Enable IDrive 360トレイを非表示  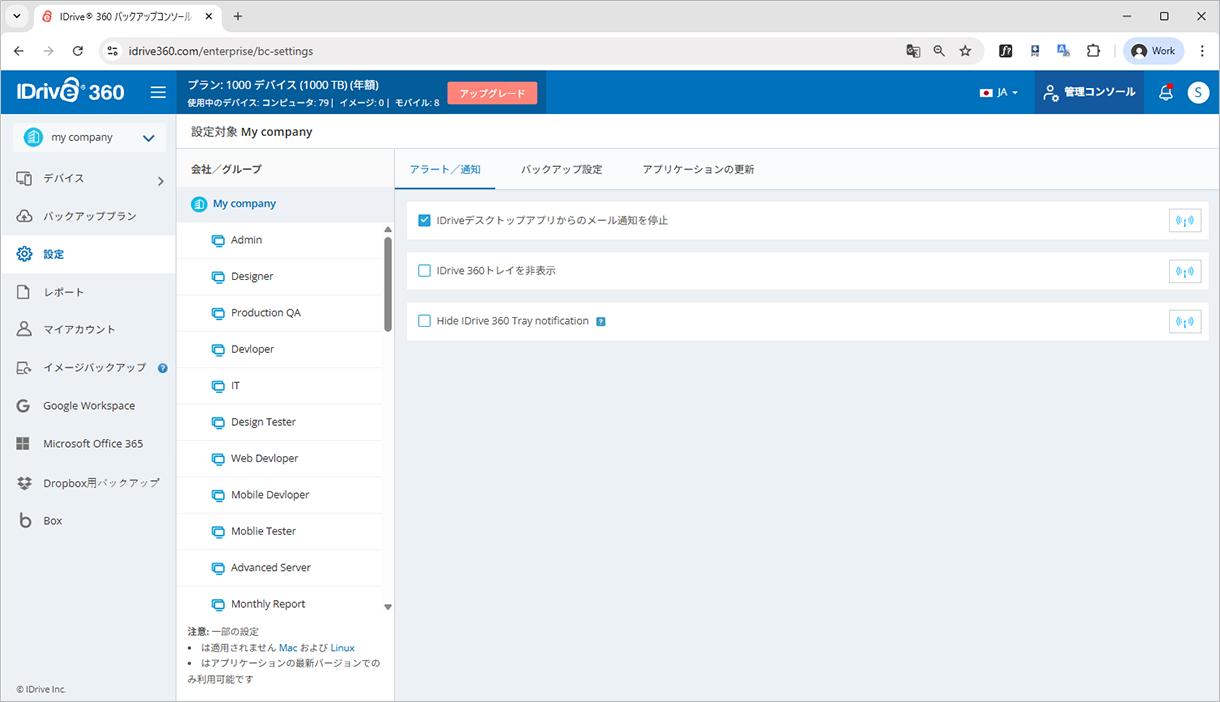(424, 270)
